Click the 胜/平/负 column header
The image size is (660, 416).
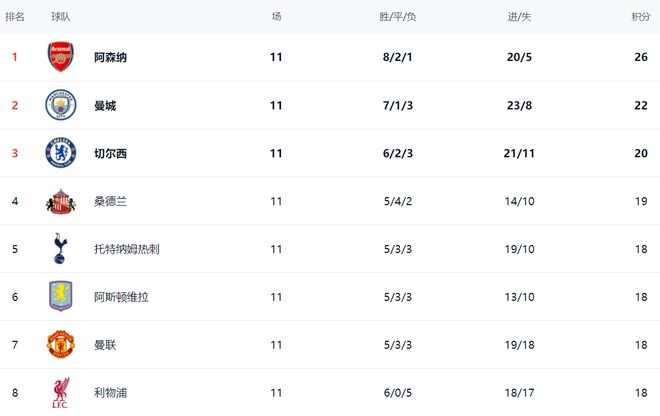pos(398,17)
